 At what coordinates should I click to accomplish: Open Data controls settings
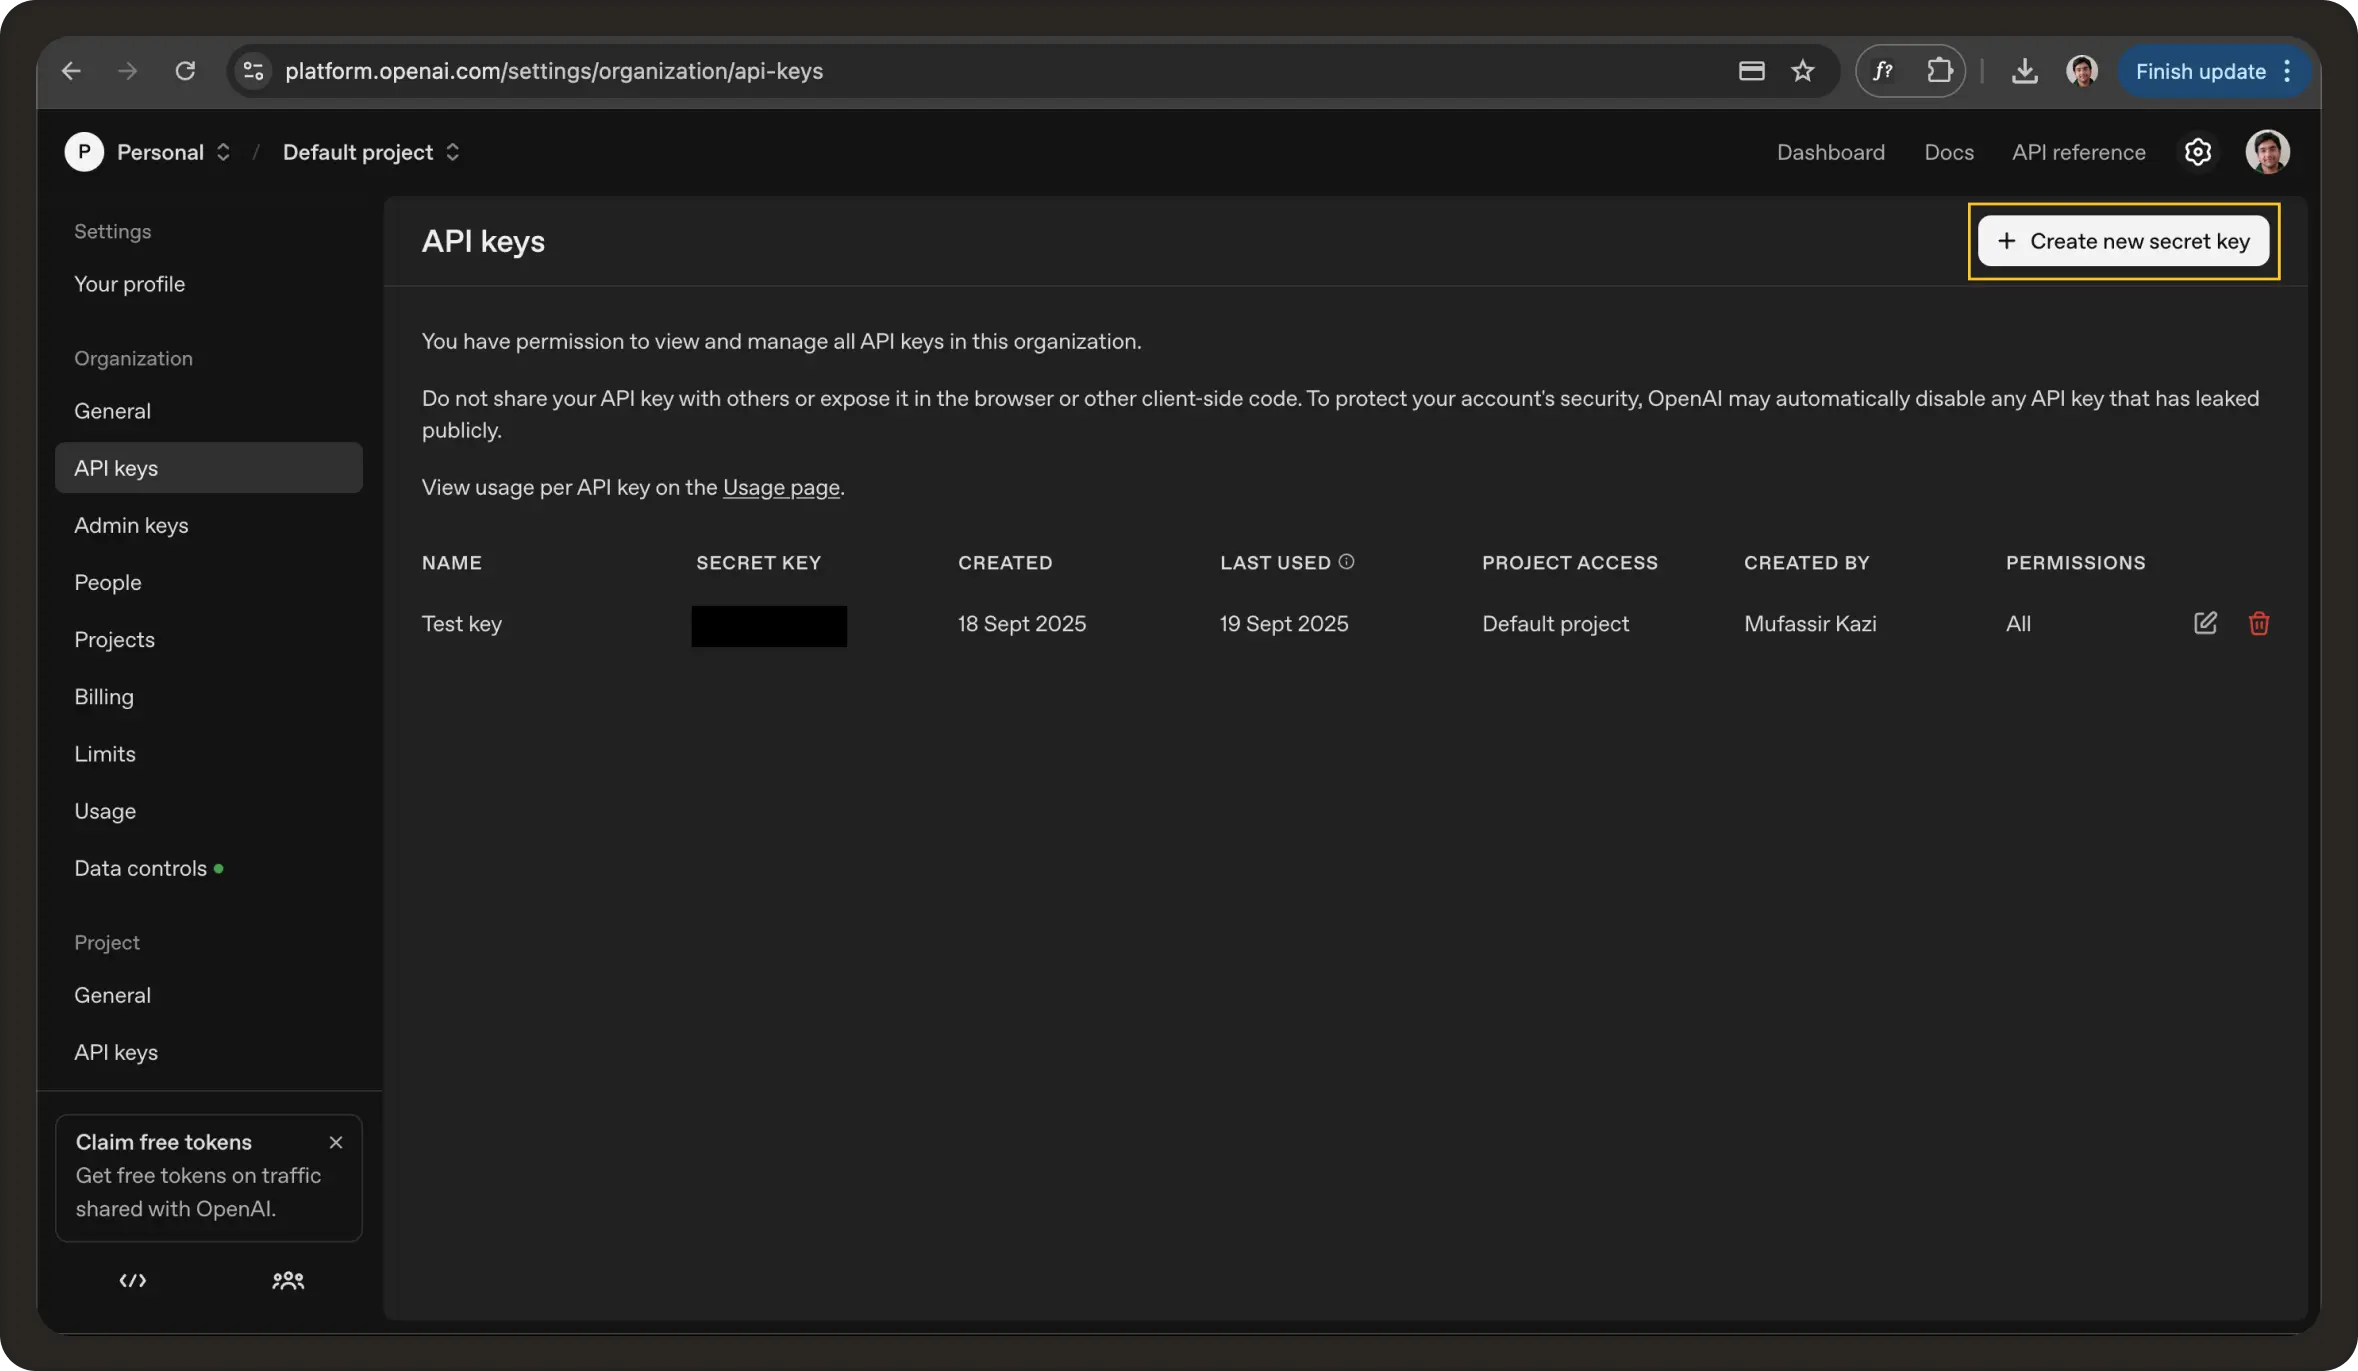(x=140, y=868)
